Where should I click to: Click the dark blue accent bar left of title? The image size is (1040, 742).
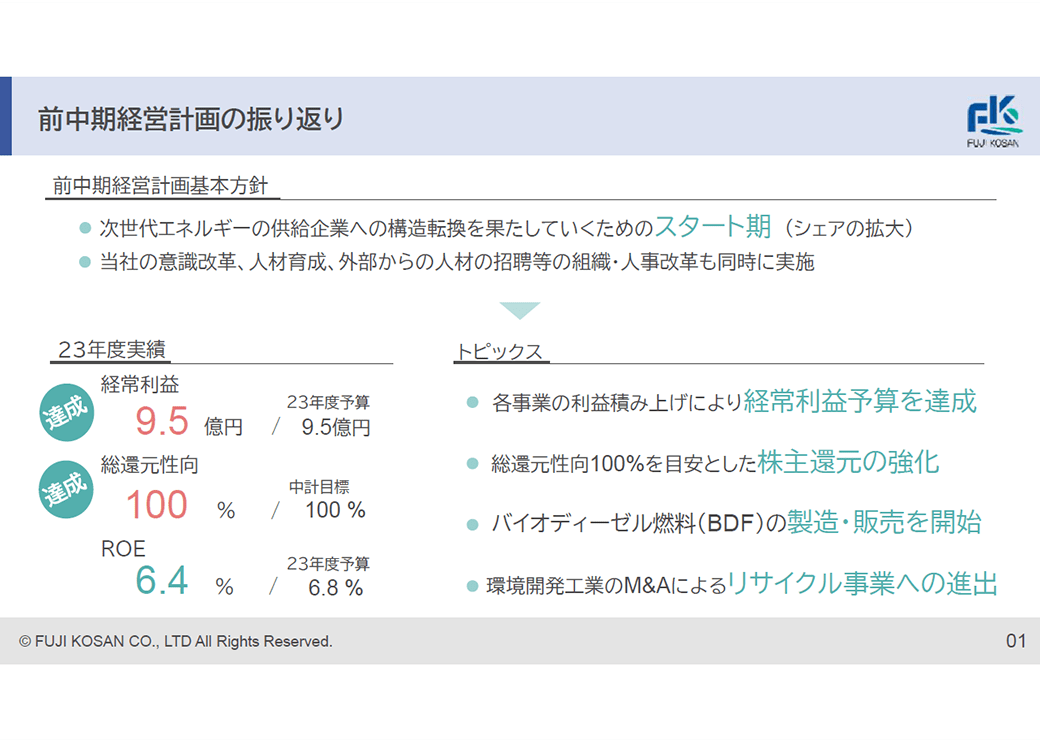(x=6, y=116)
